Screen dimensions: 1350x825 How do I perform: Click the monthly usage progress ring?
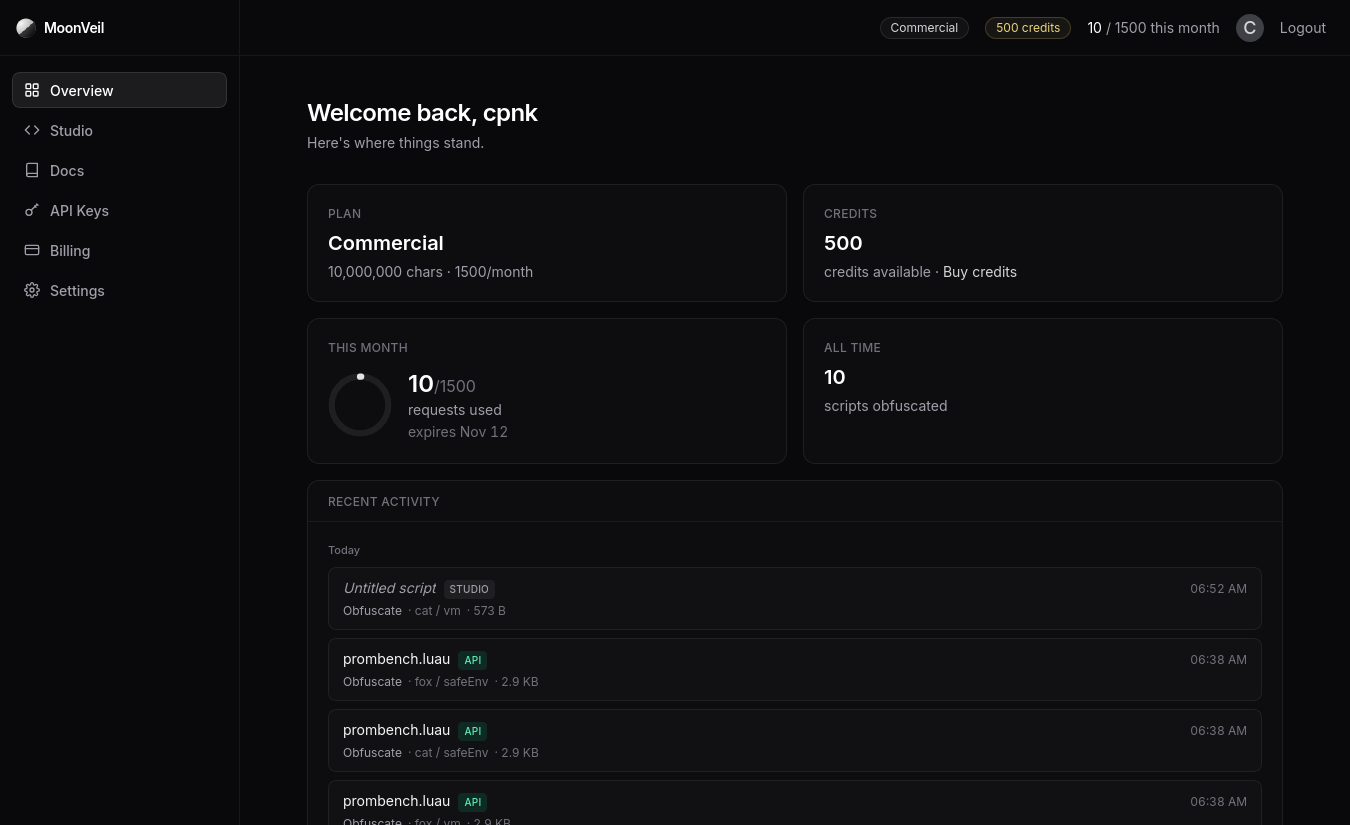360,405
